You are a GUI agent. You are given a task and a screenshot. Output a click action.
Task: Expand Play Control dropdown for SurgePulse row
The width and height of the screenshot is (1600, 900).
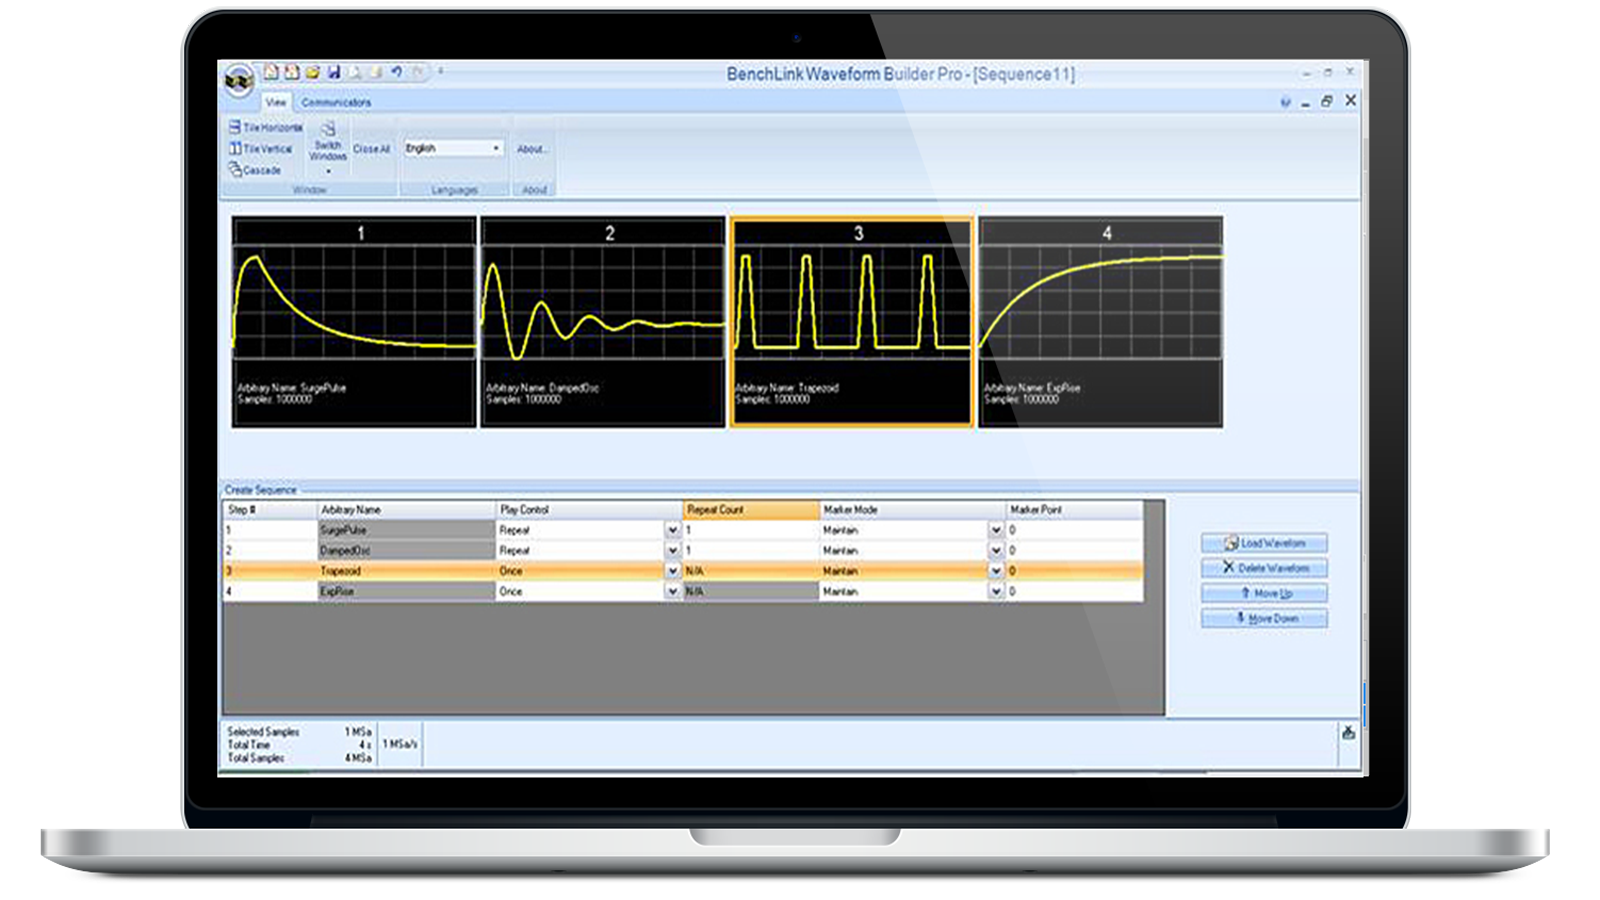672,530
